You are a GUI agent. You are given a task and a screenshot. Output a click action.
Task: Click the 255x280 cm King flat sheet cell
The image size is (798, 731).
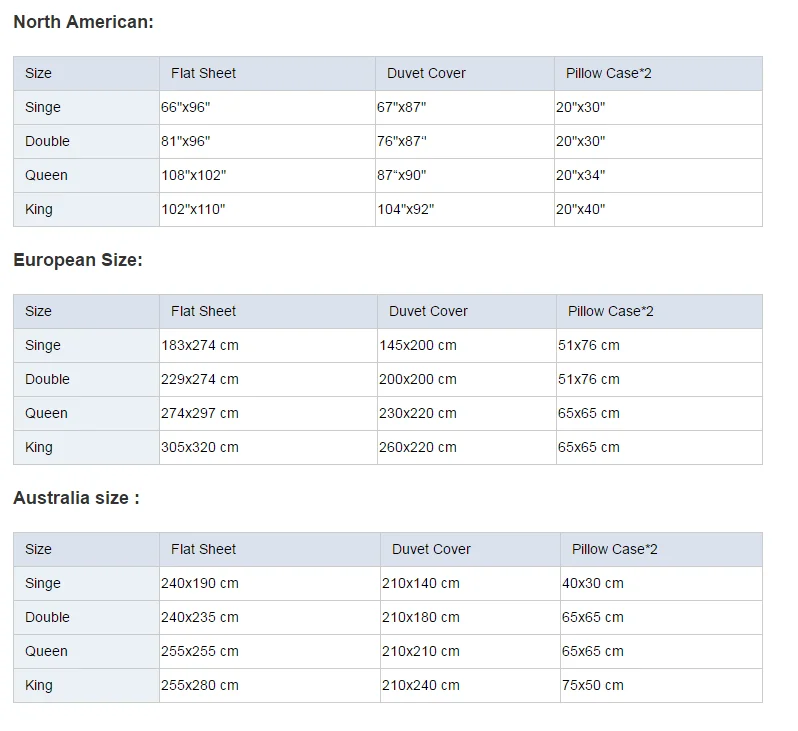pos(200,685)
